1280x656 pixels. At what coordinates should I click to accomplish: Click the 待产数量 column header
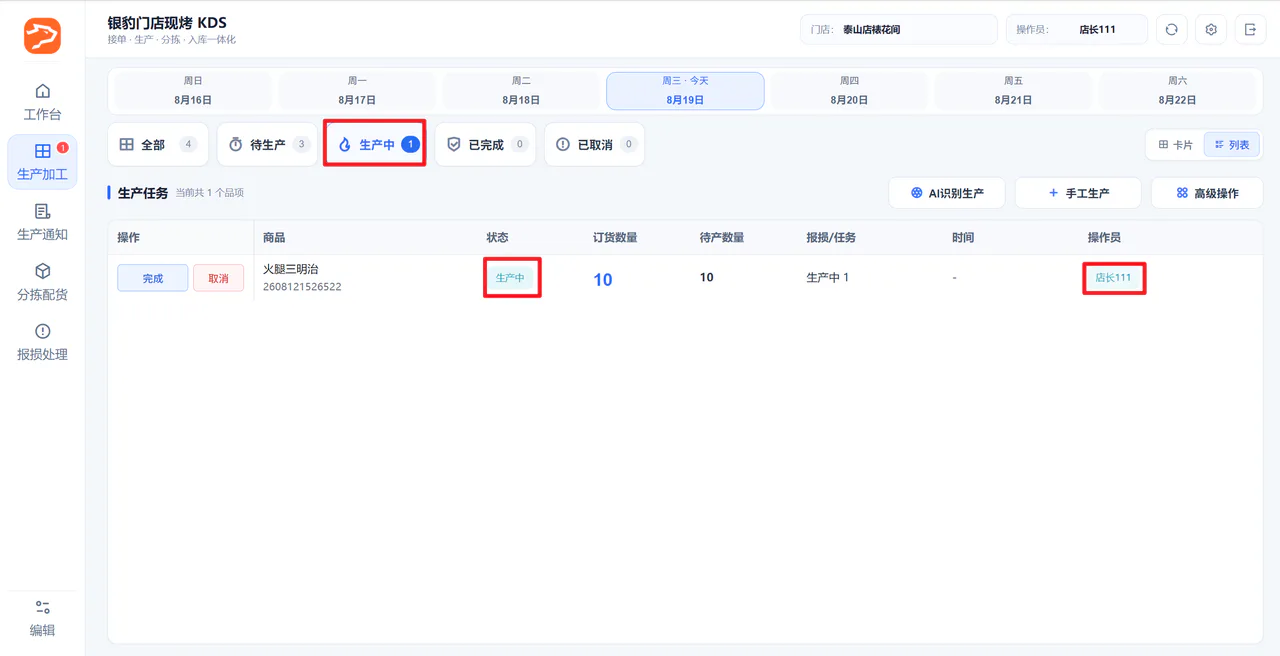pos(722,238)
